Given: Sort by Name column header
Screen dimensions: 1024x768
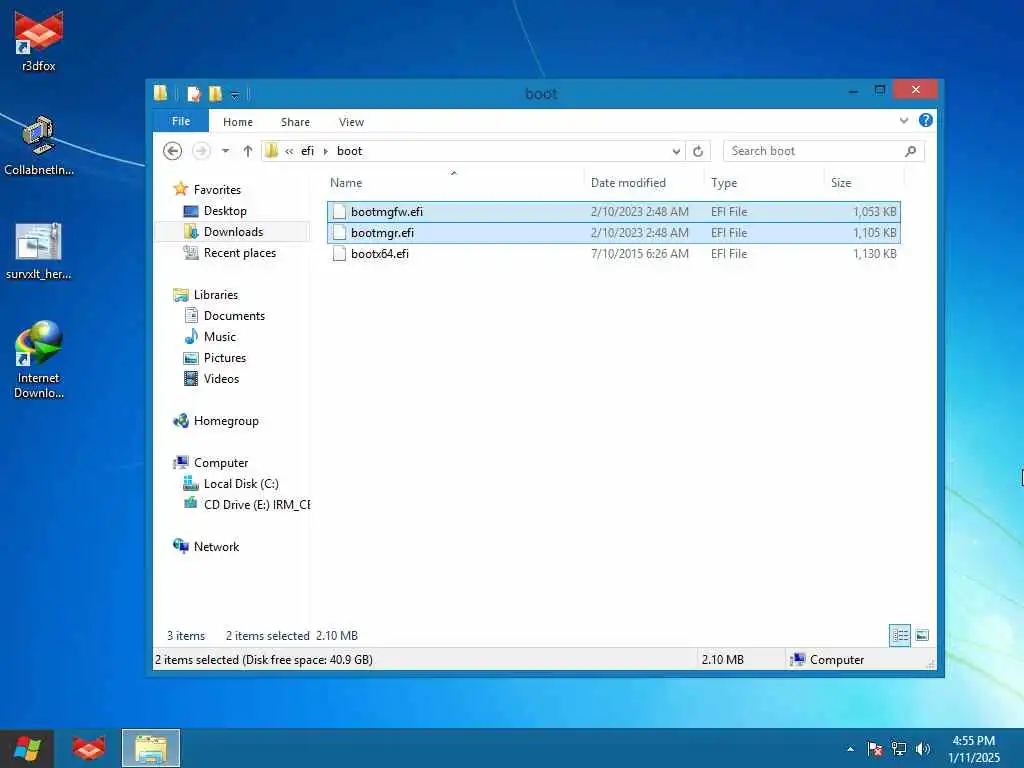Looking at the screenshot, I should tap(346, 183).
